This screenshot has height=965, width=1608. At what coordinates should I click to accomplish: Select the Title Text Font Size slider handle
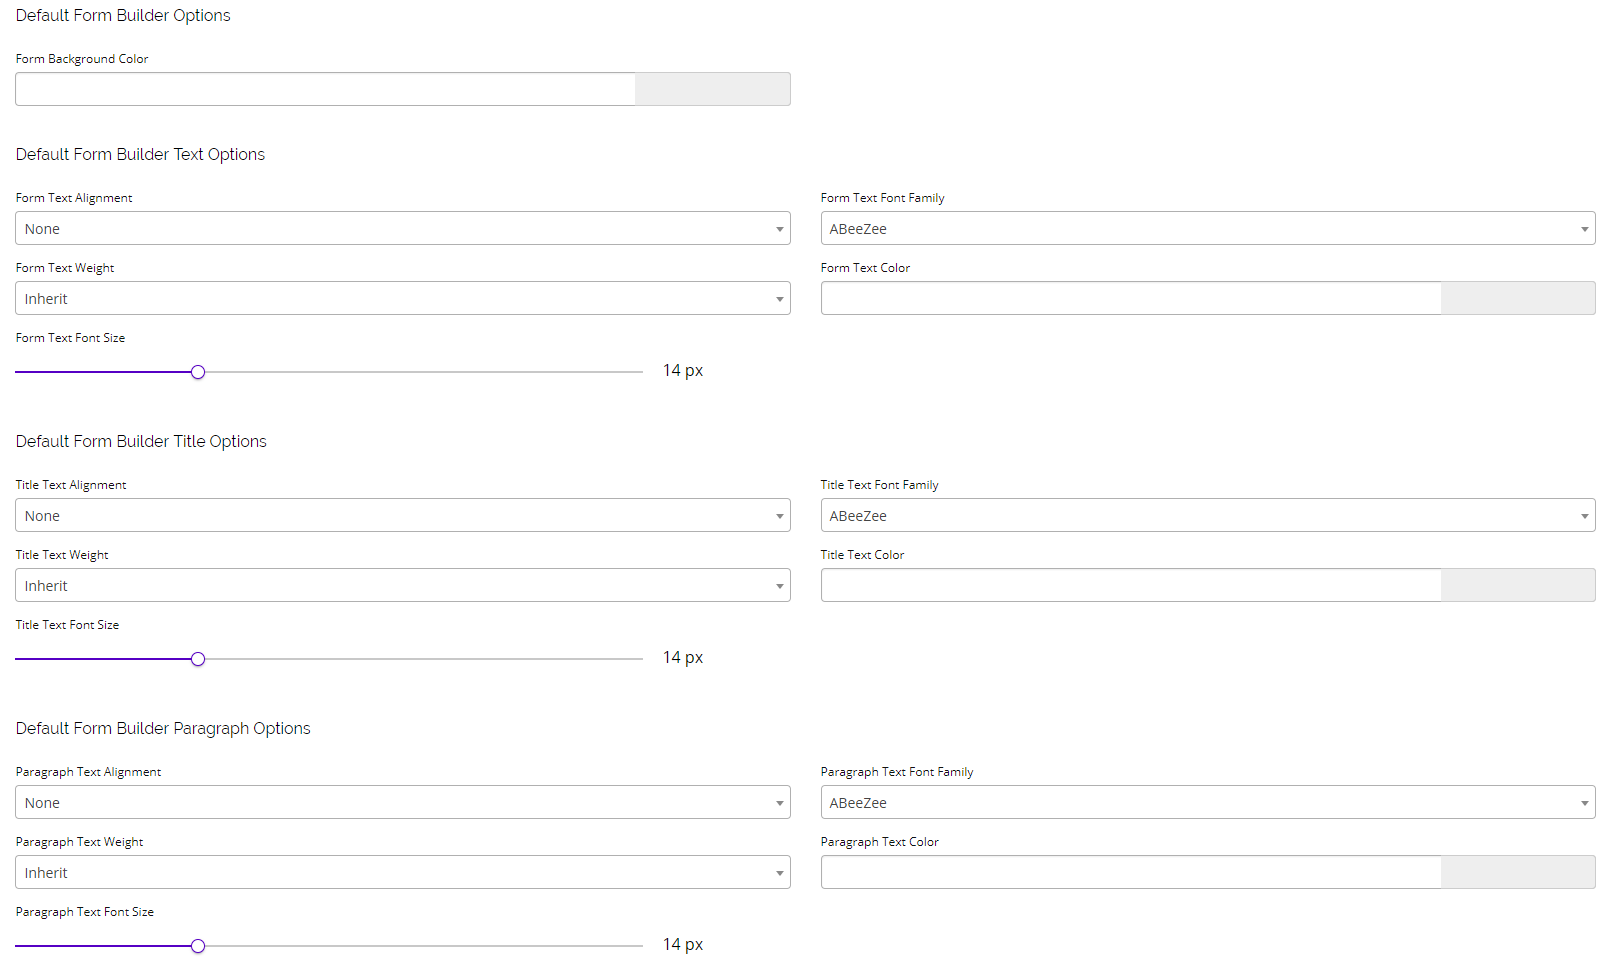(197, 658)
